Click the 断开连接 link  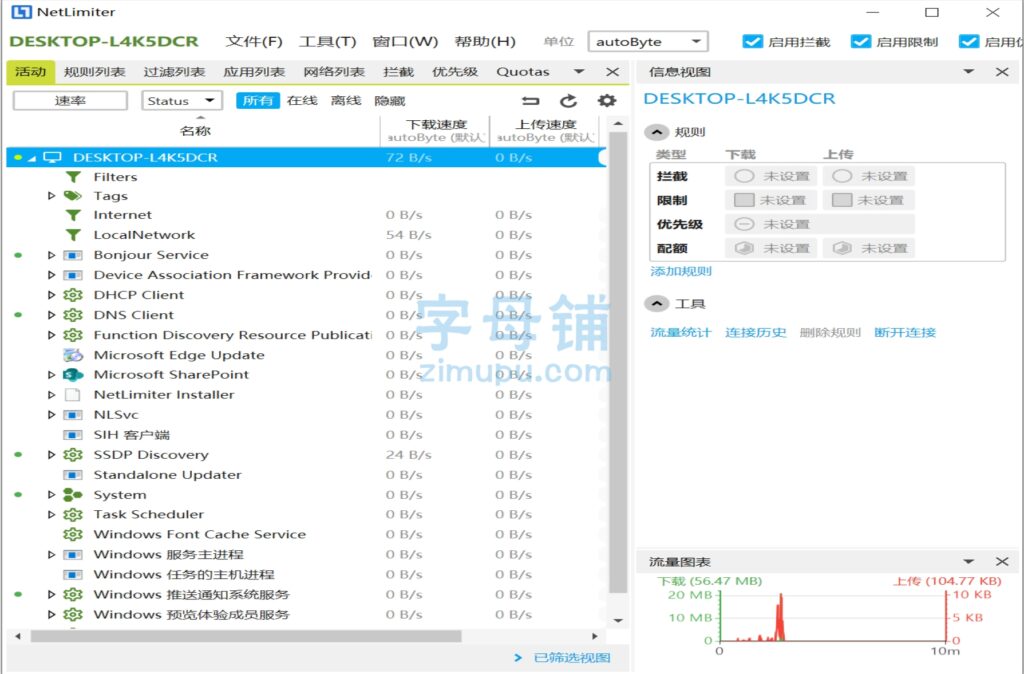coord(905,332)
